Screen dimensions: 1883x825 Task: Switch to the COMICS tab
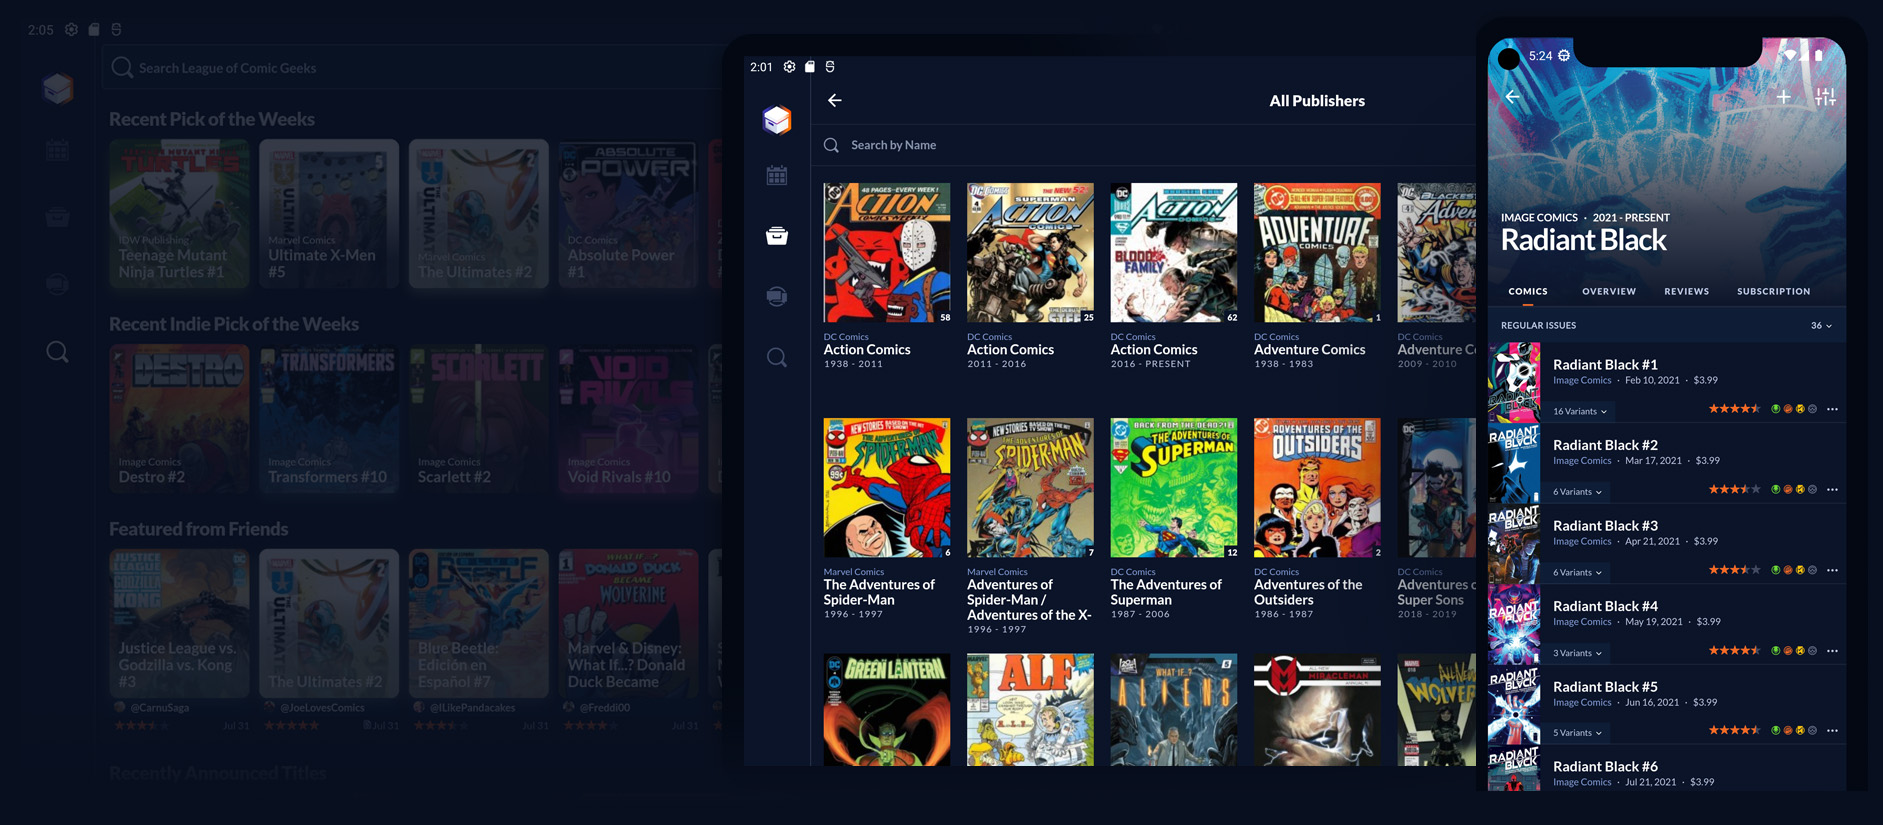tap(1528, 291)
